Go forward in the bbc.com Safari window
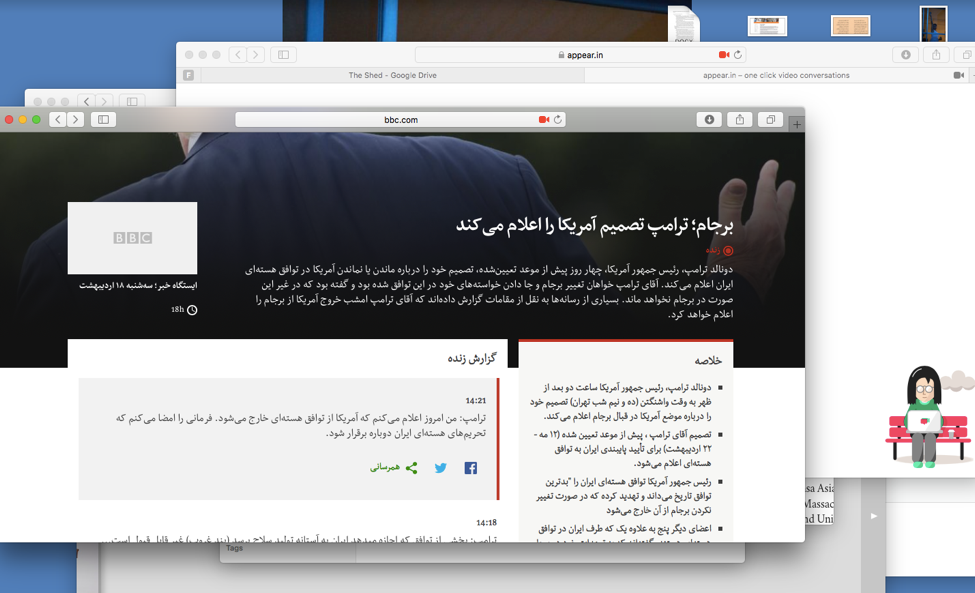This screenshot has width=975, height=593. coord(75,119)
